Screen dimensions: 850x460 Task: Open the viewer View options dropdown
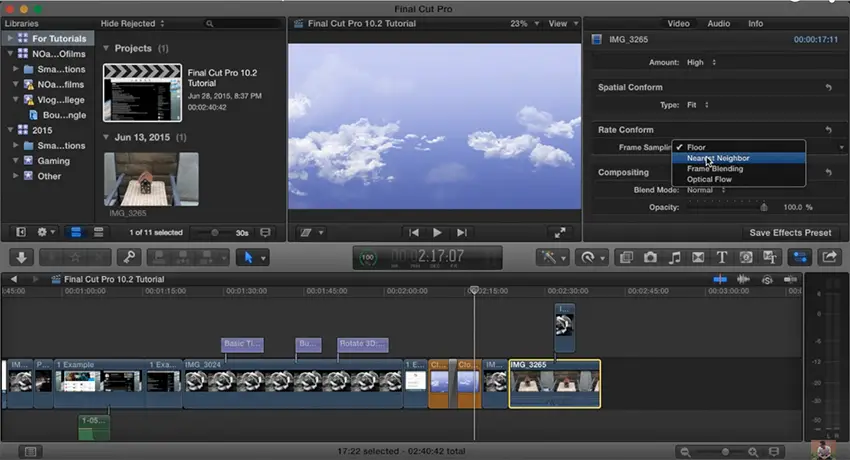[x=563, y=24]
